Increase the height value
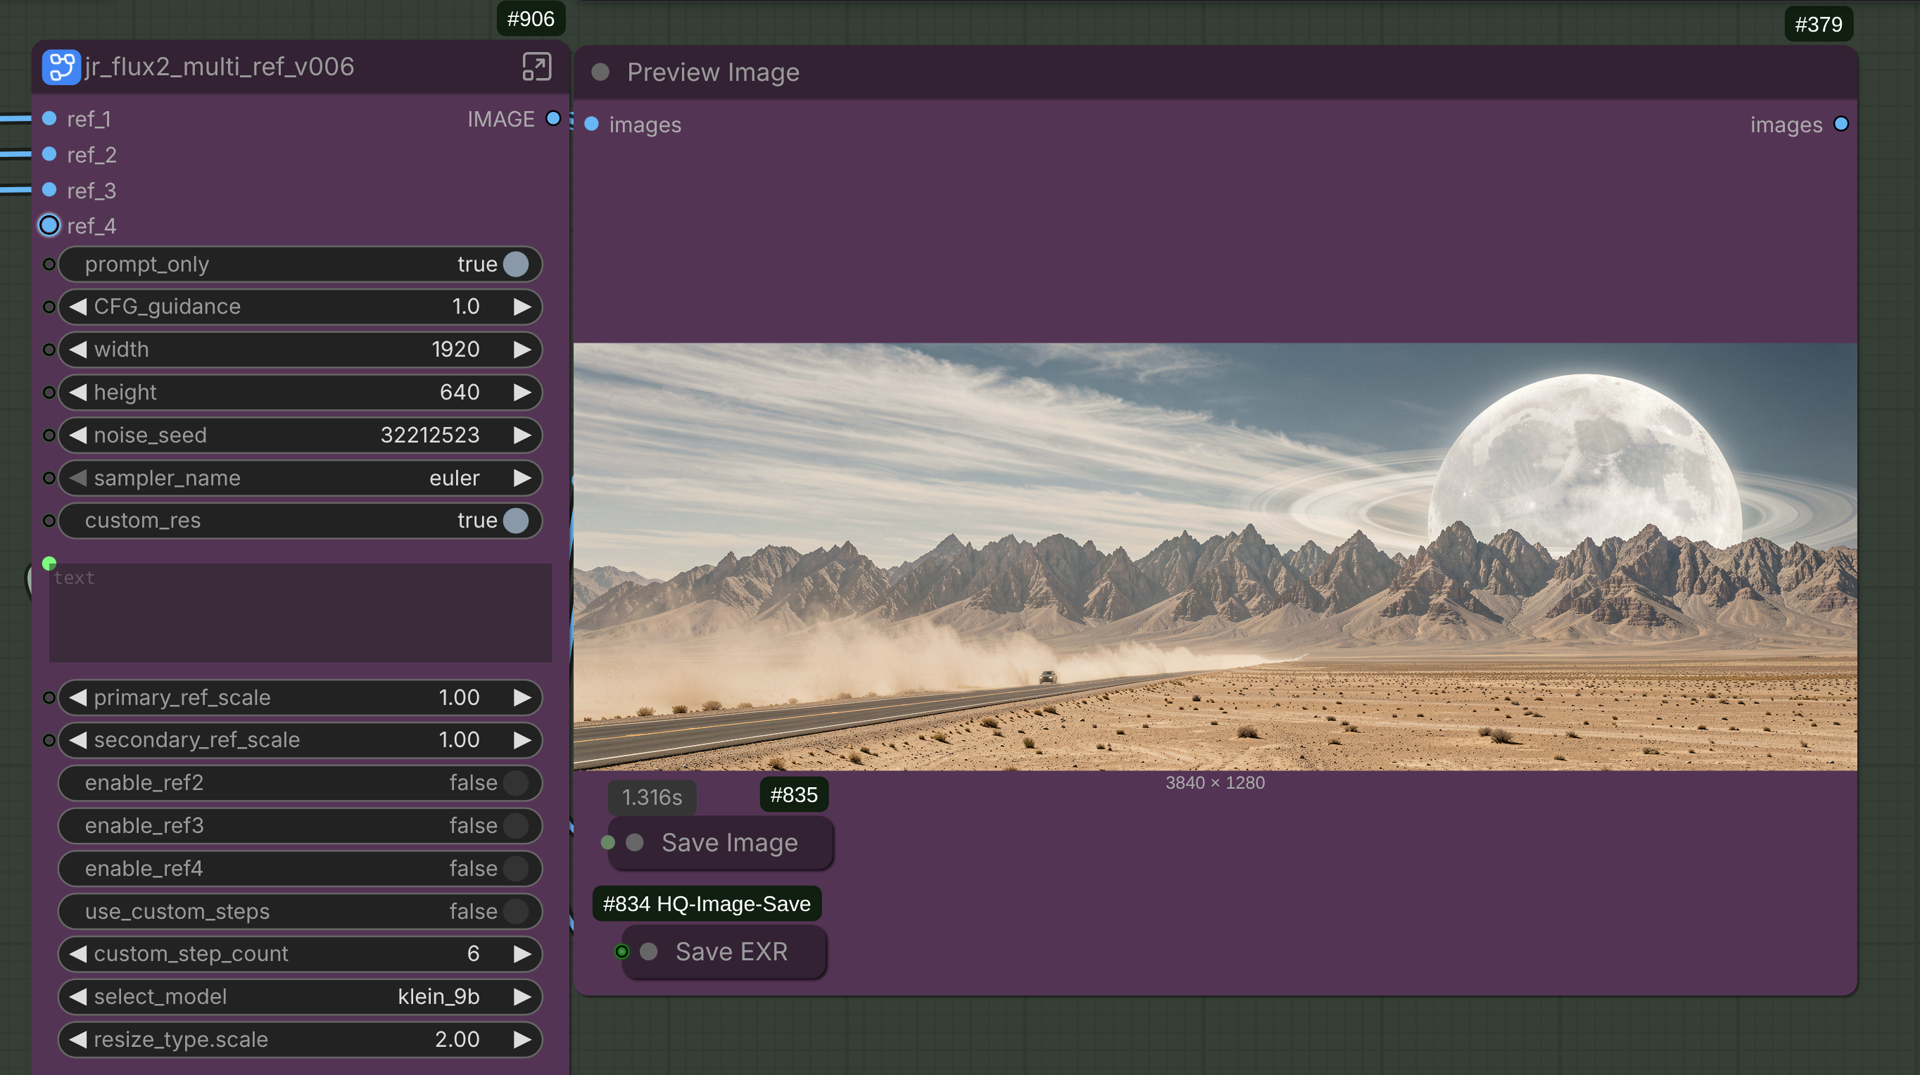Image resolution: width=1920 pixels, height=1075 pixels. point(522,393)
